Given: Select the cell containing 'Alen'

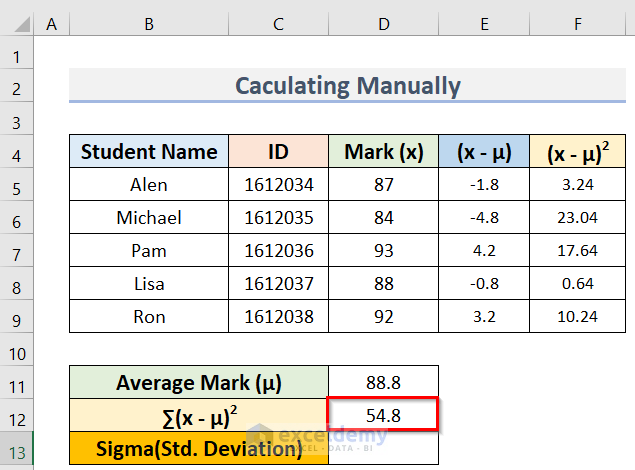Looking at the screenshot, I should click(149, 185).
